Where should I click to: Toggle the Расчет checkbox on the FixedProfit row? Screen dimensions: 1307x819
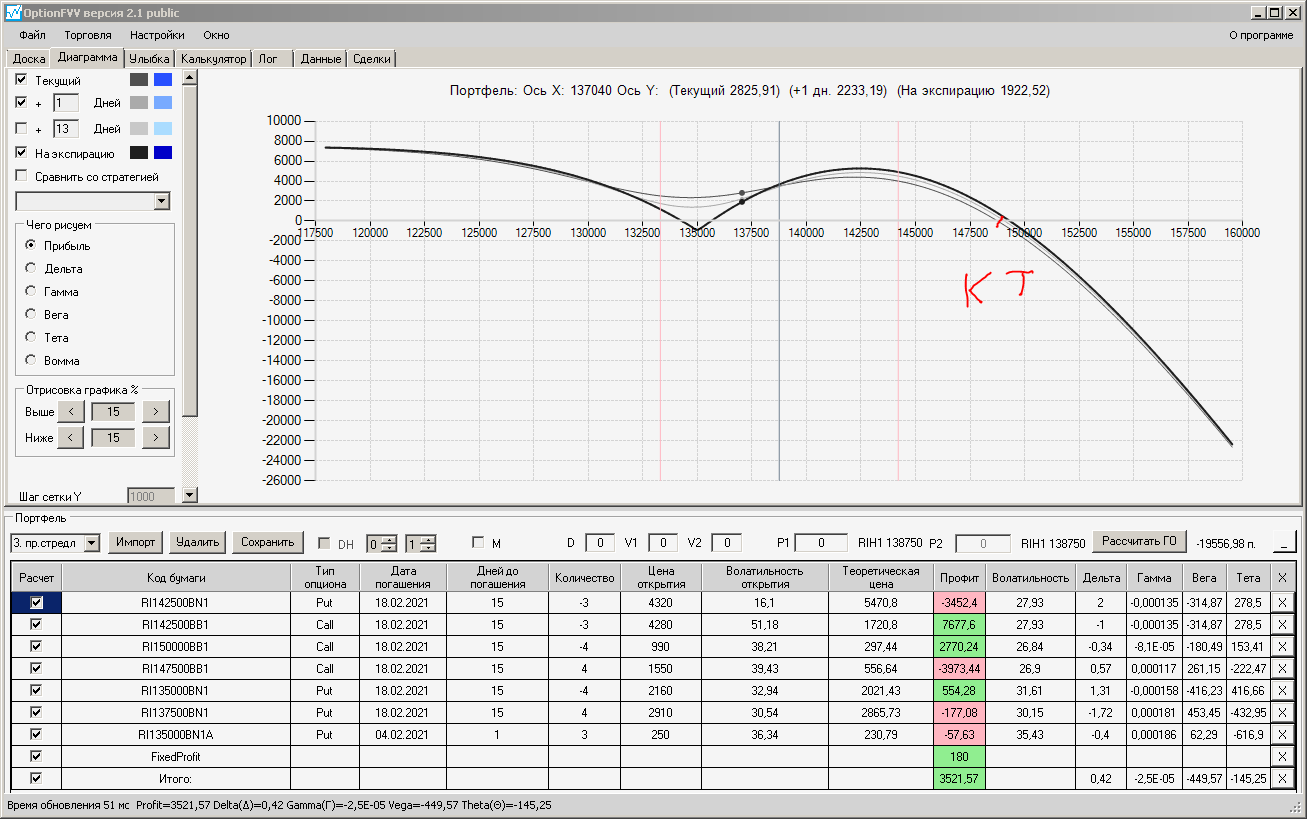pos(37,757)
